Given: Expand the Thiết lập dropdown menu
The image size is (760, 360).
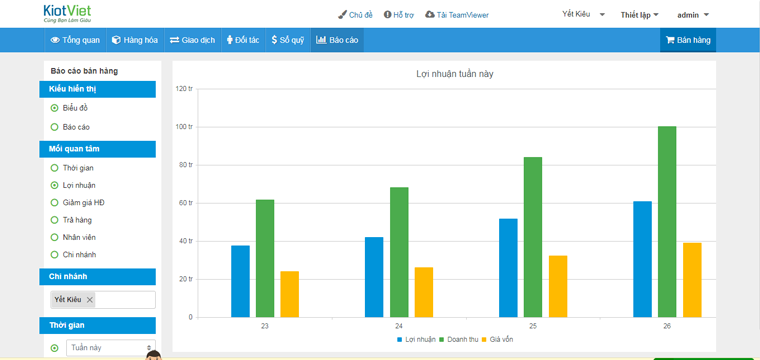Looking at the screenshot, I should click(x=639, y=15).
